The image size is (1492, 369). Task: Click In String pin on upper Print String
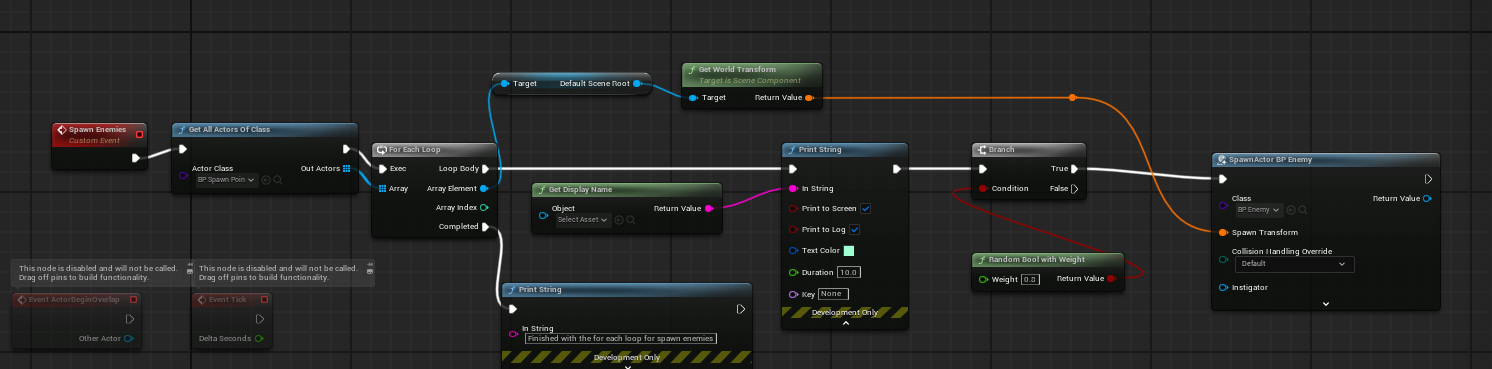click(x=793, y=188)
